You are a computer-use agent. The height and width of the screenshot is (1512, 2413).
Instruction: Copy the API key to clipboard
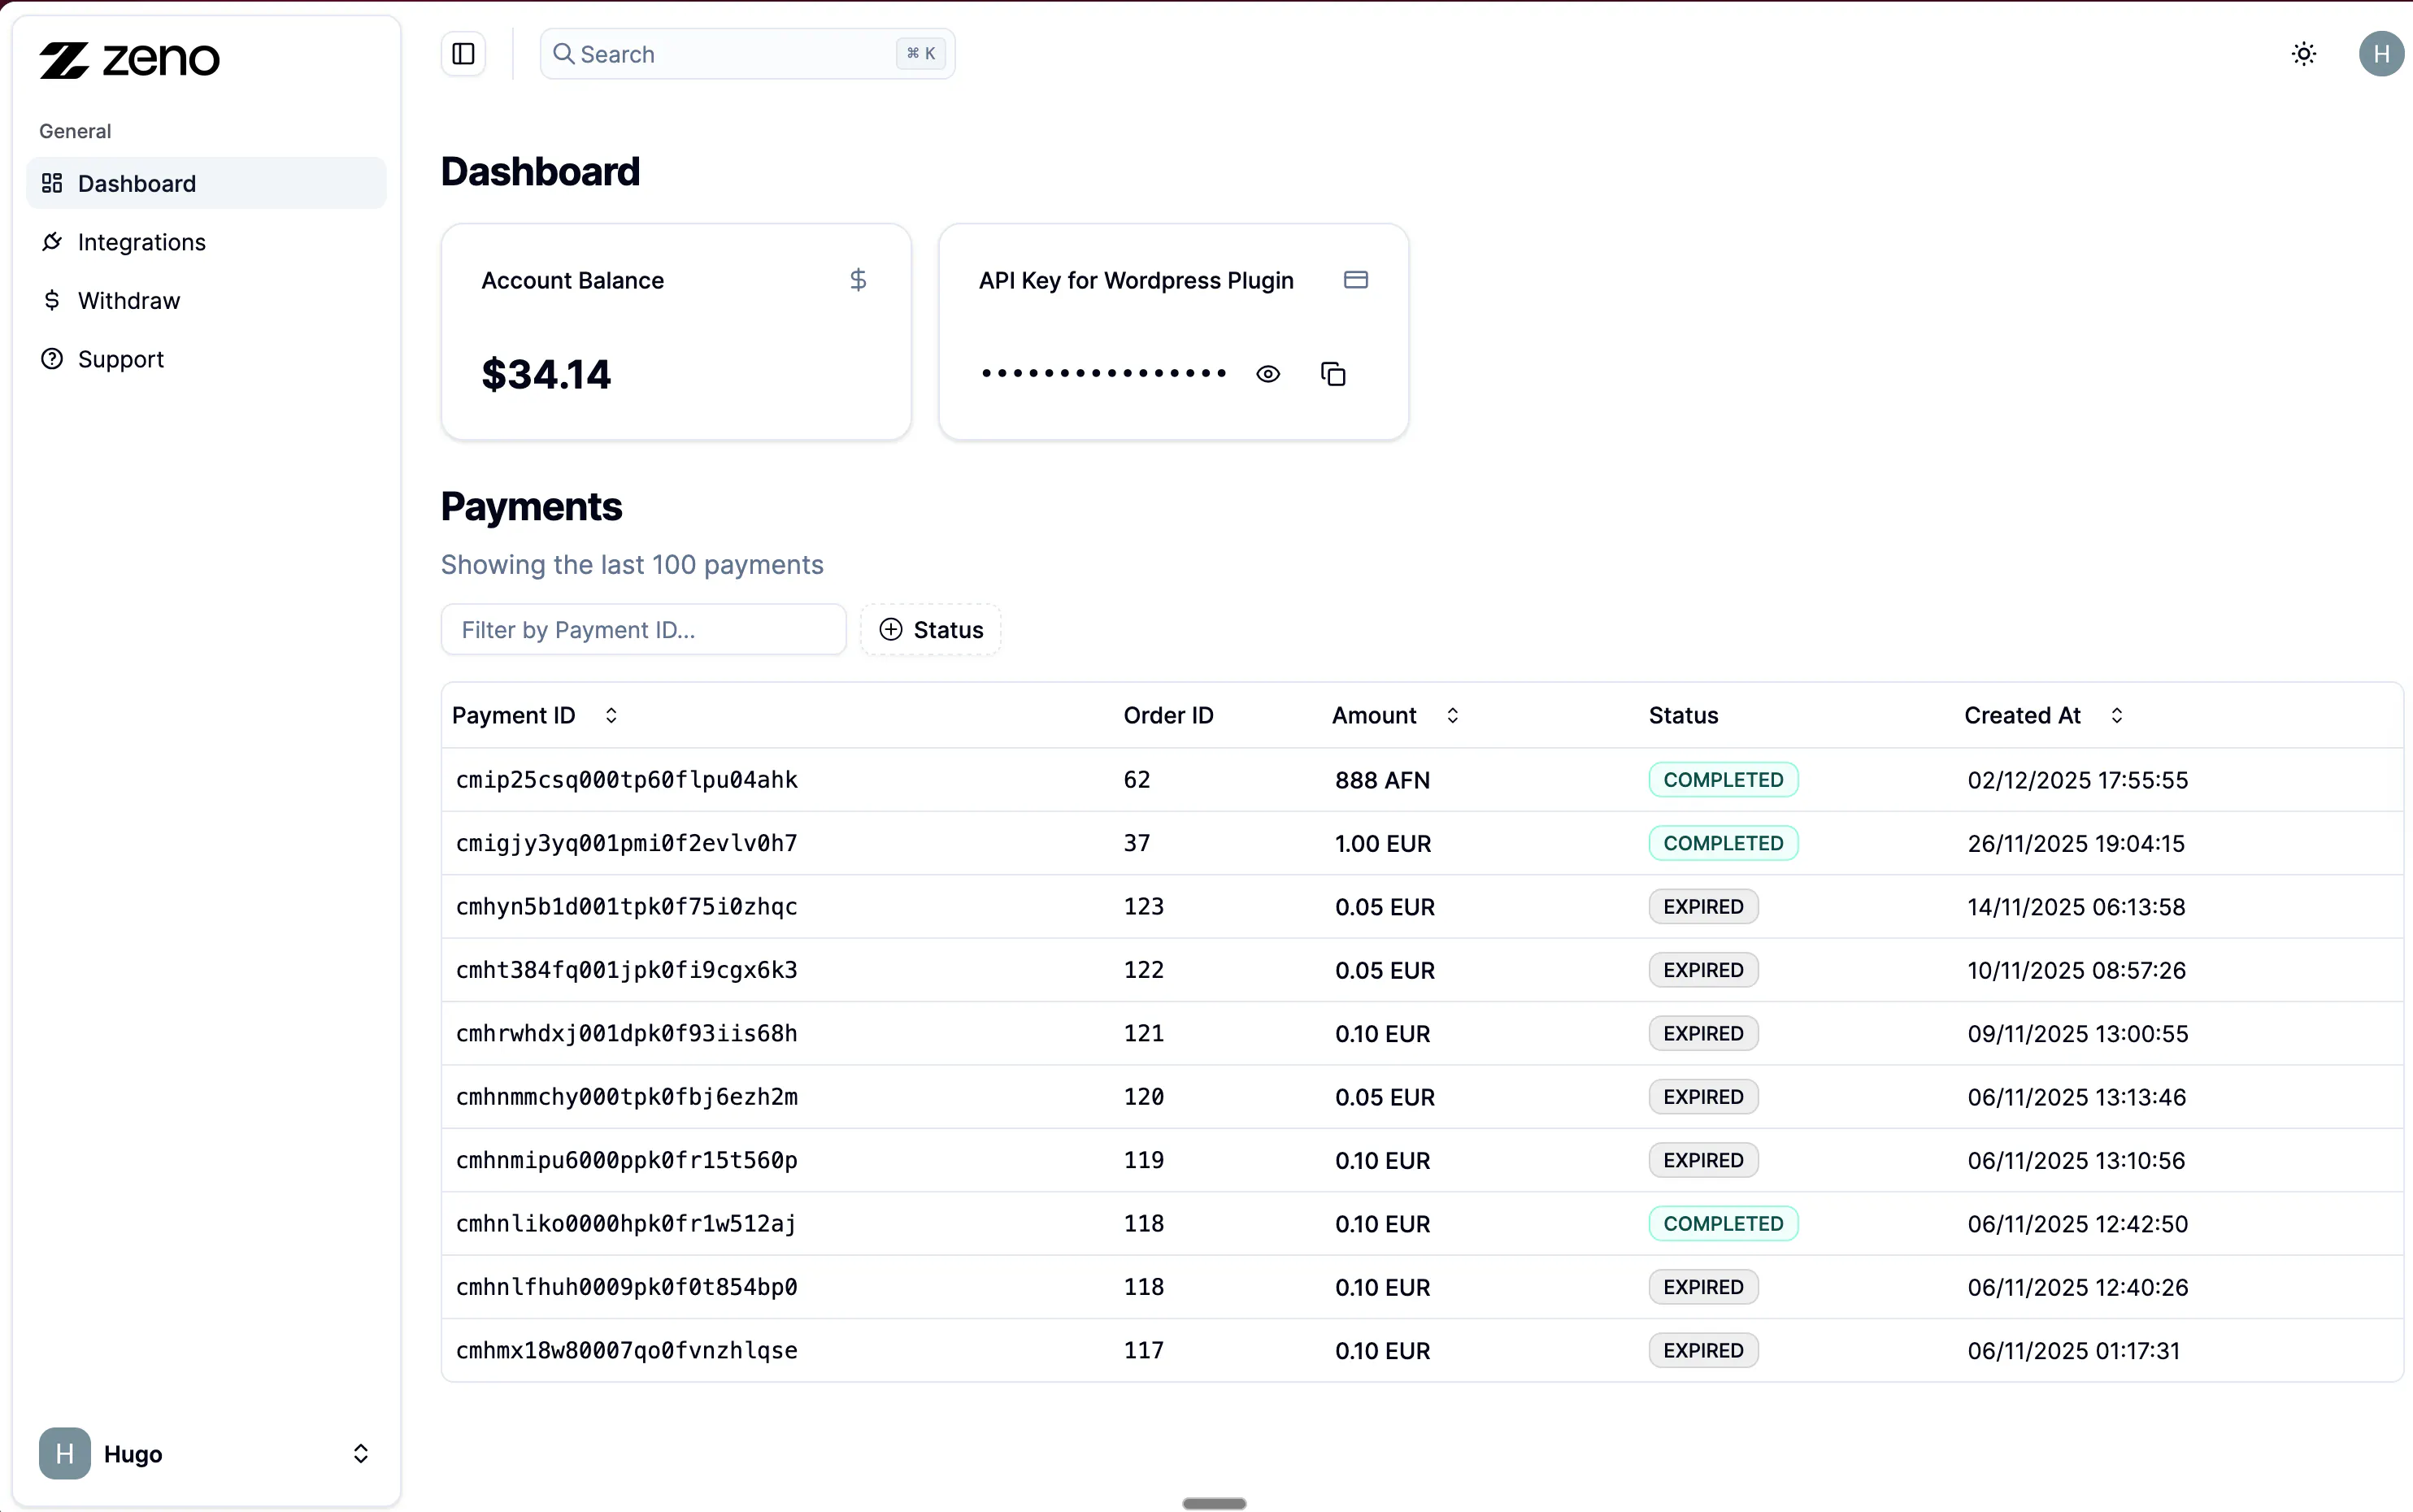tap(1333, 374)
